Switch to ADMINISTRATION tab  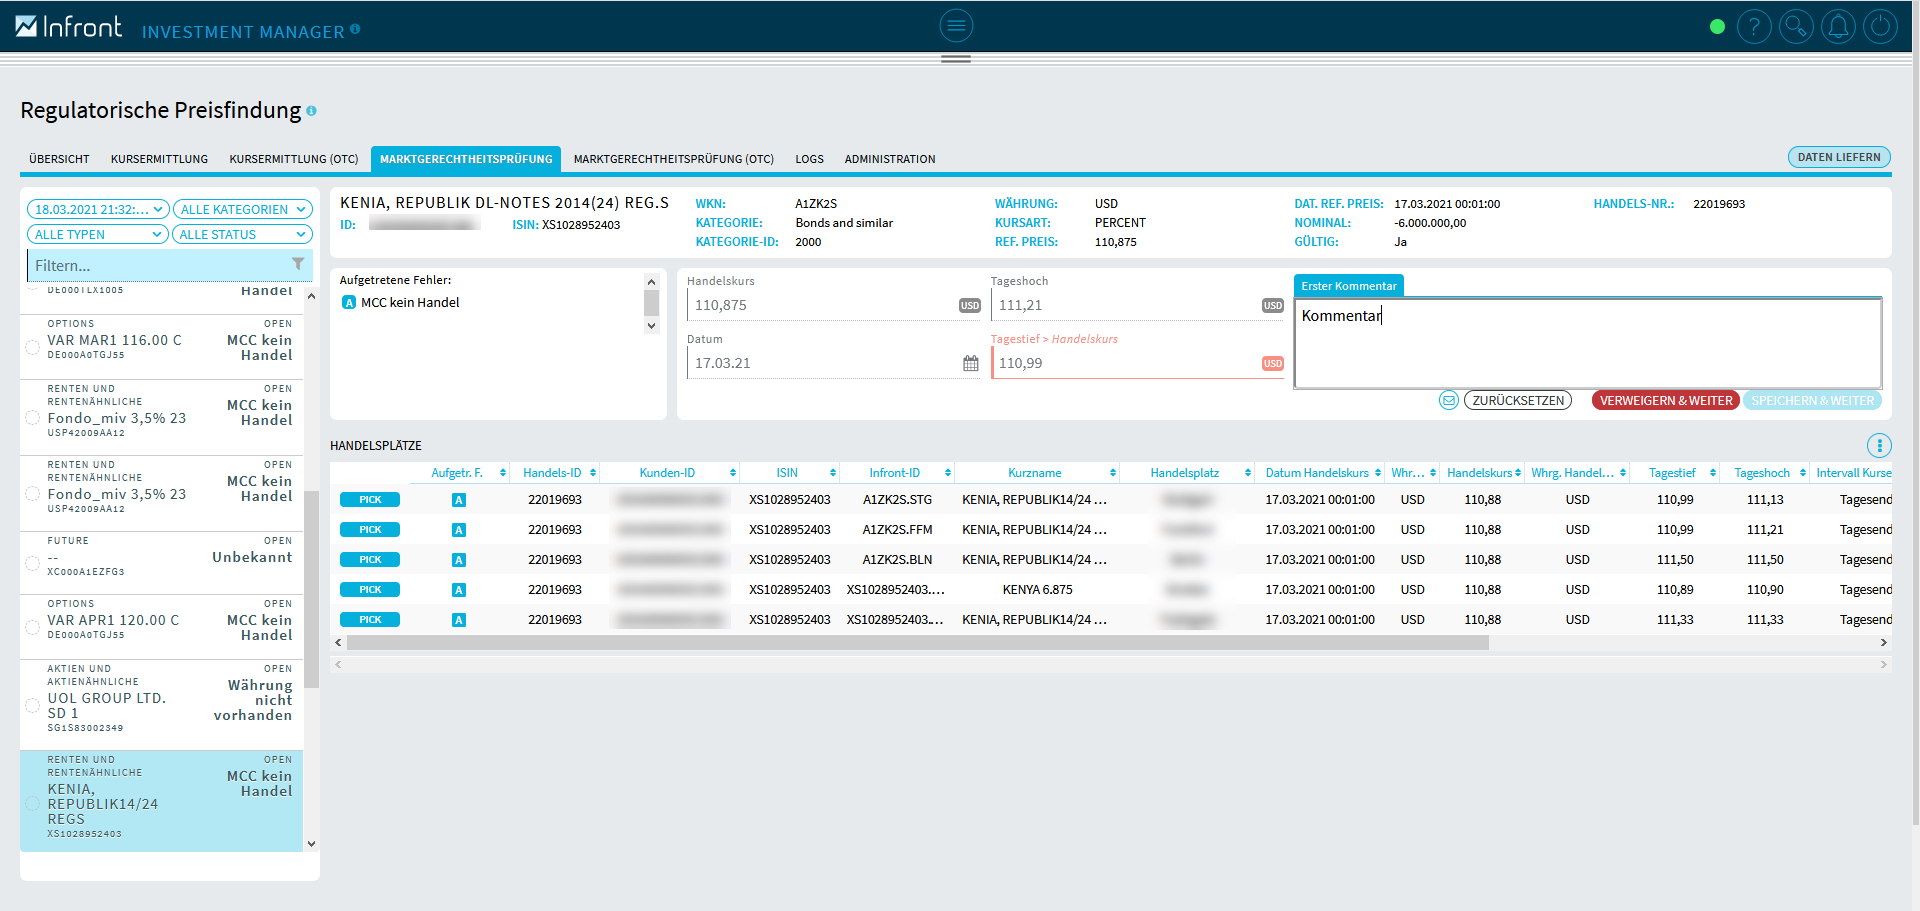coord(889,159)
